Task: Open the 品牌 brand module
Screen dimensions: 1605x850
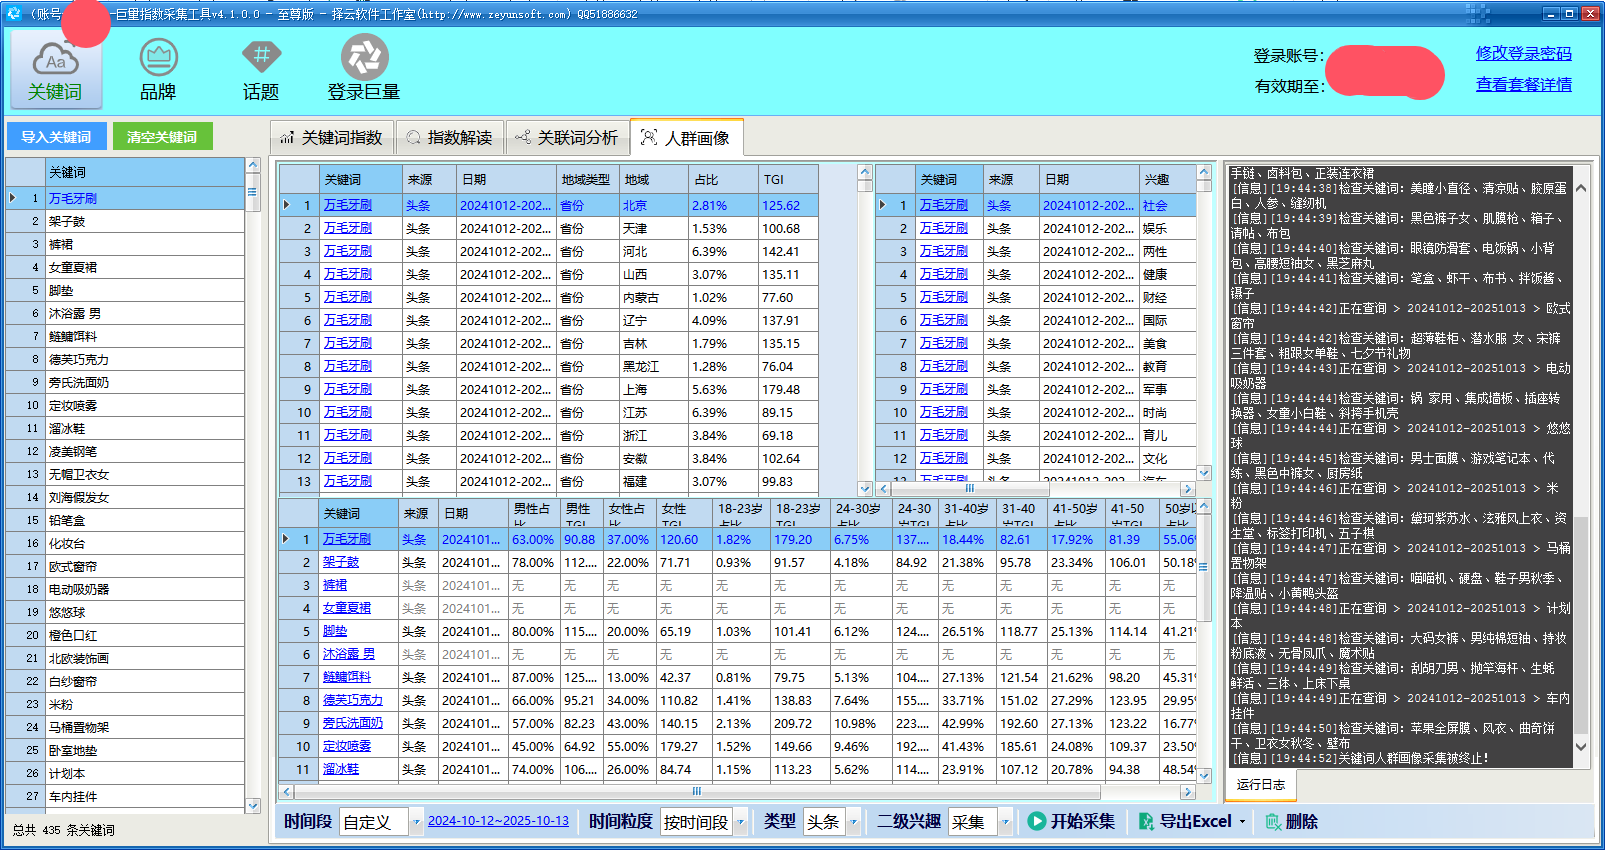Action: [158, 69]
